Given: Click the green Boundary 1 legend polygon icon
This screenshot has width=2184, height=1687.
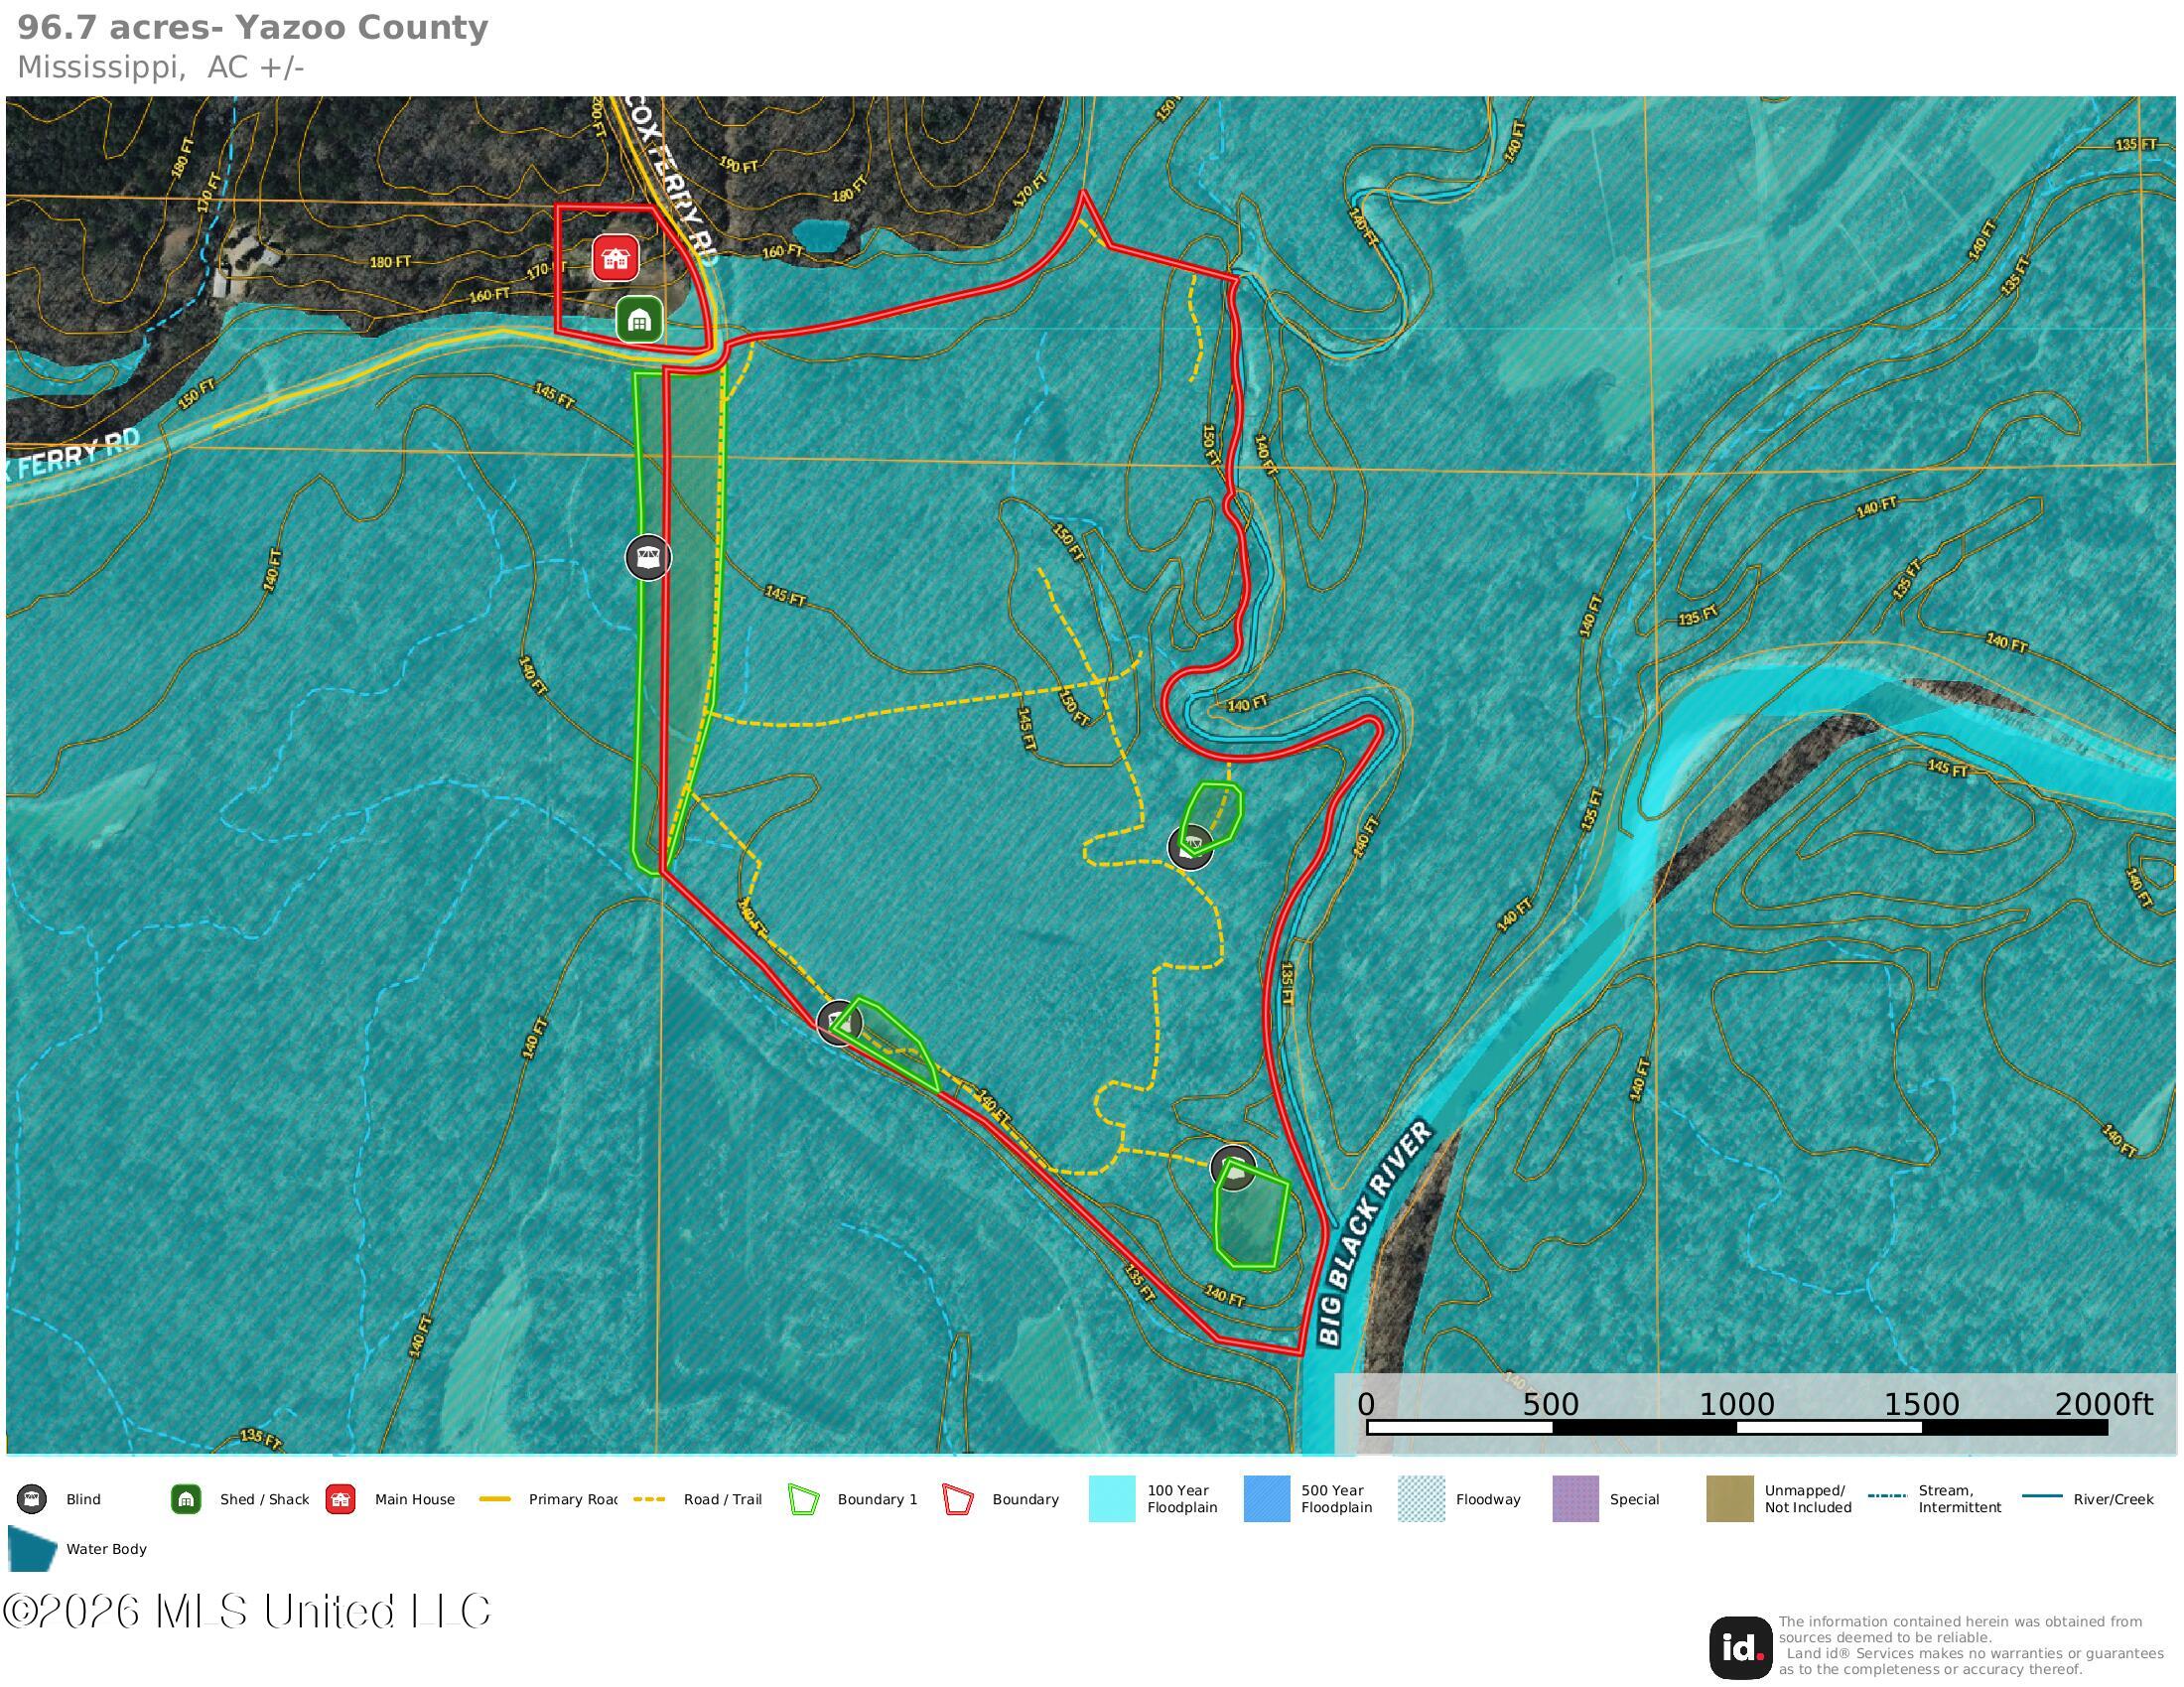Looking at the screenshot, I should coord(803,1499).
